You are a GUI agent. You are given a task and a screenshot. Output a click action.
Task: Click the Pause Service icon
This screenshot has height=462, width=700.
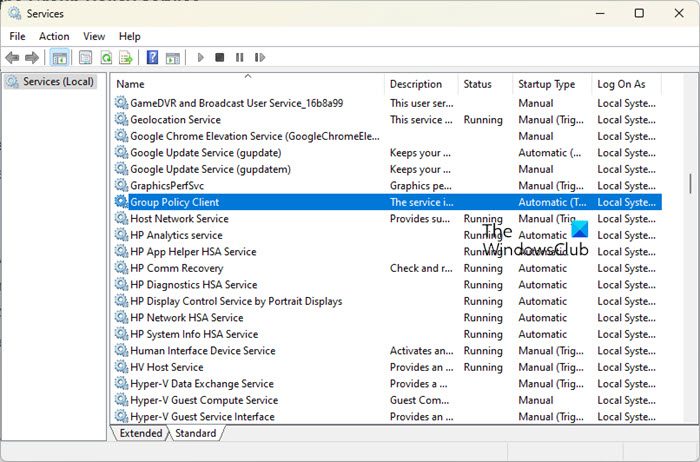point(239,58)
